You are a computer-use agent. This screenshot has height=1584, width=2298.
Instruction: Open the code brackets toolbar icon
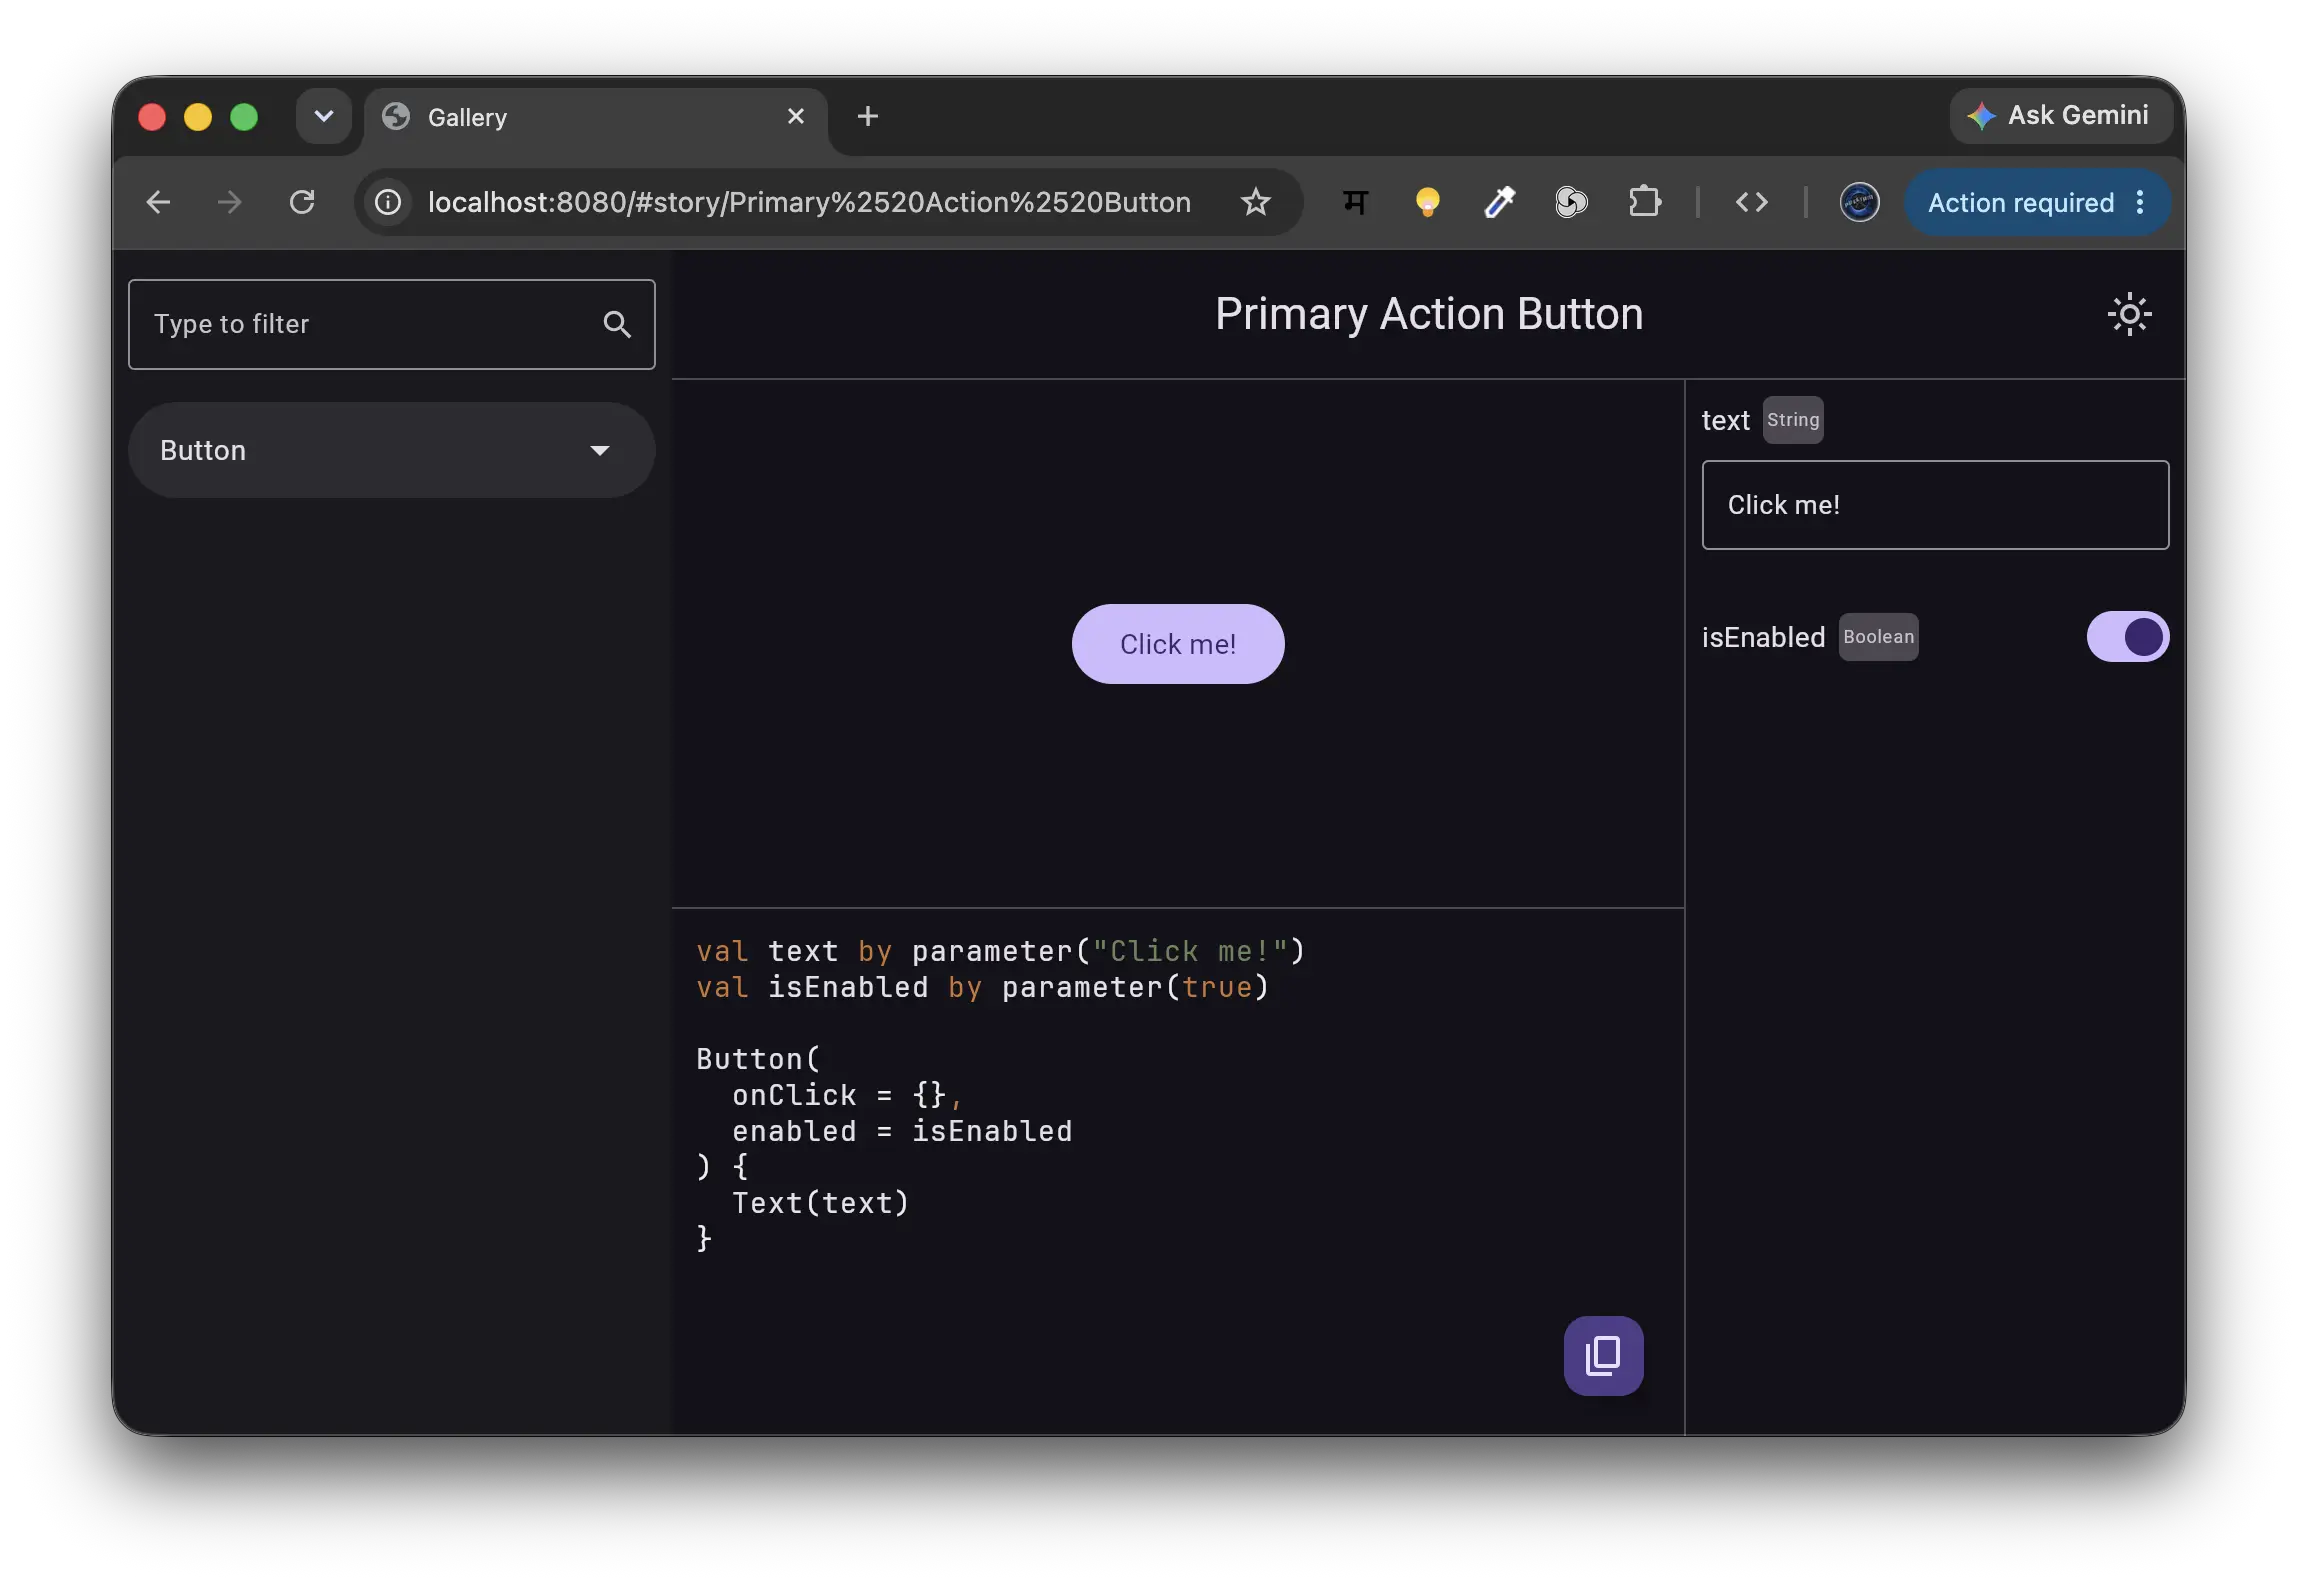pyautogui.click(x=1751, y=202)
